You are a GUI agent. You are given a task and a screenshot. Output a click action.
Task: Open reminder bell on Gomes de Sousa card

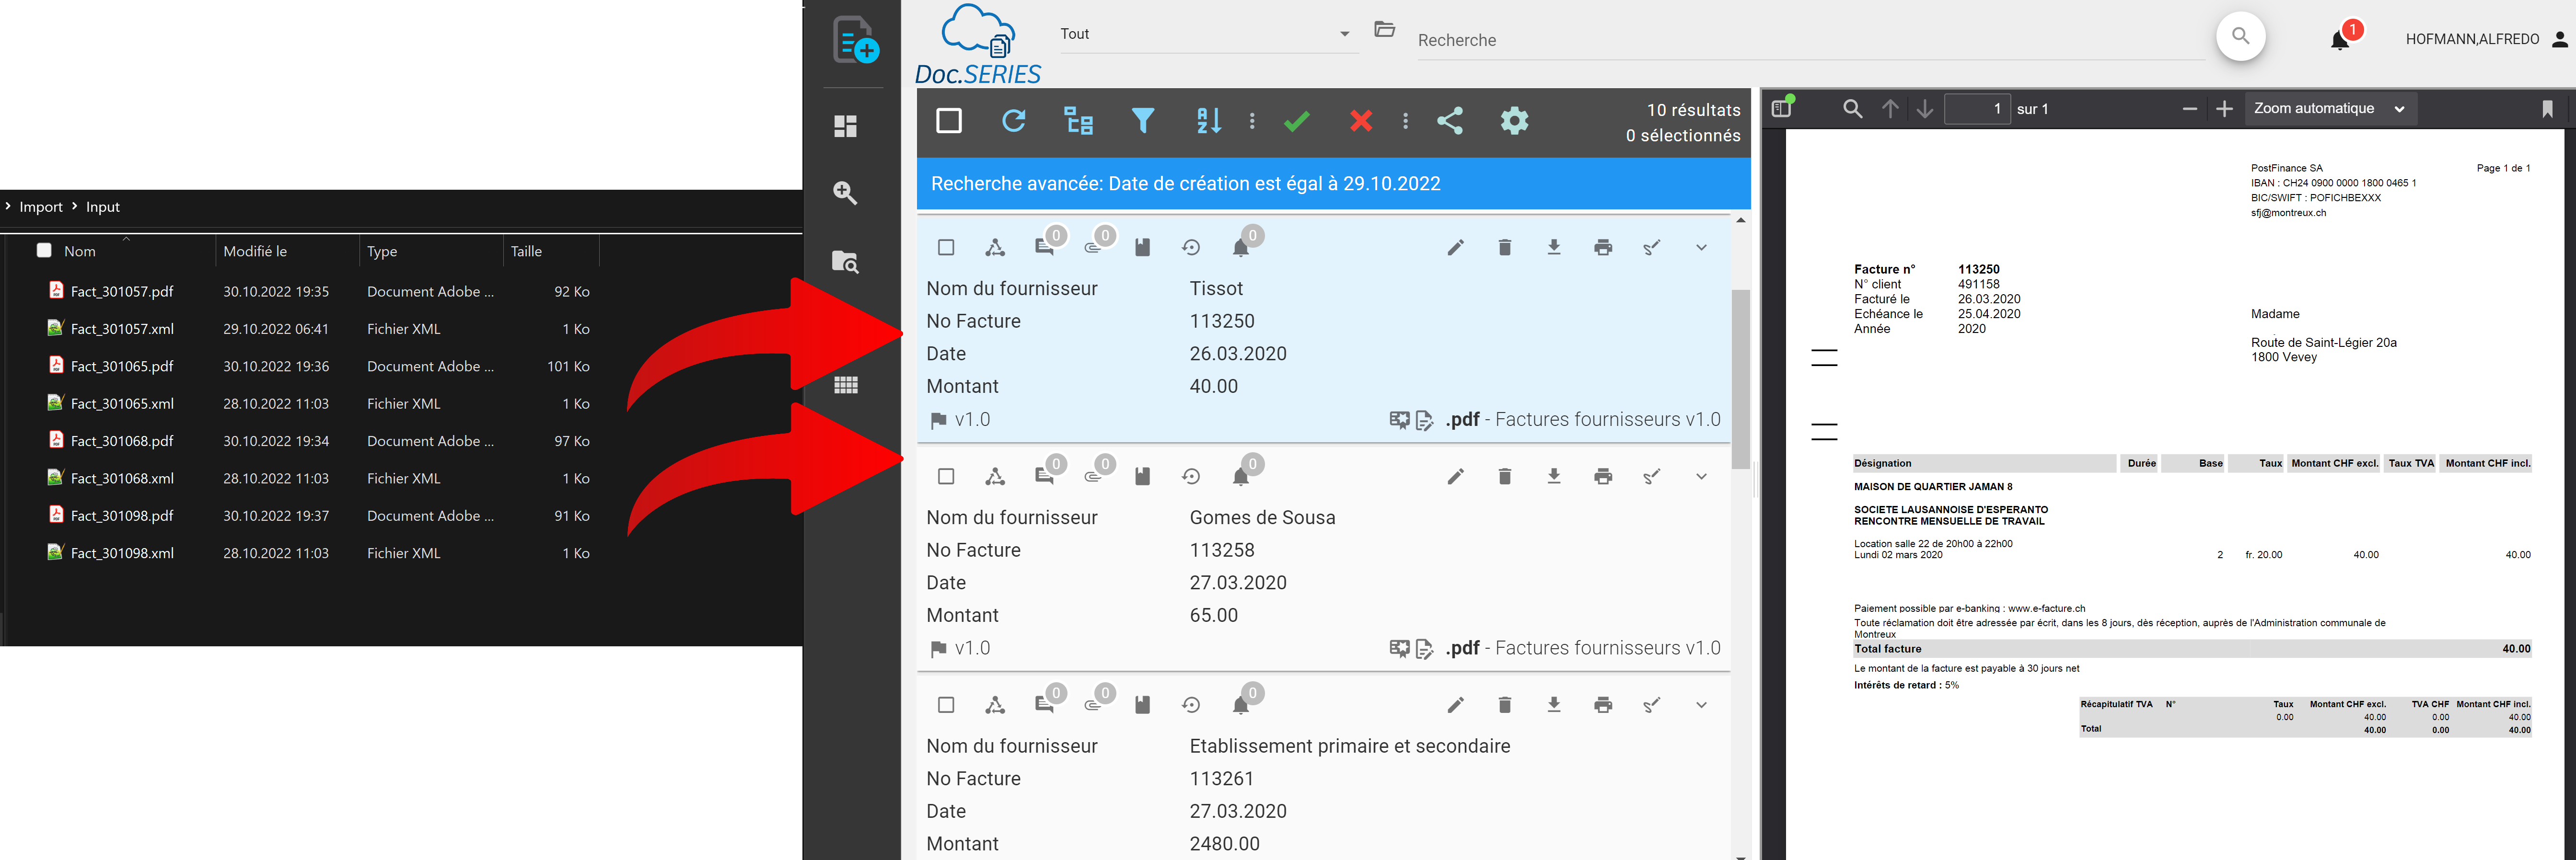pos(1241,476)
